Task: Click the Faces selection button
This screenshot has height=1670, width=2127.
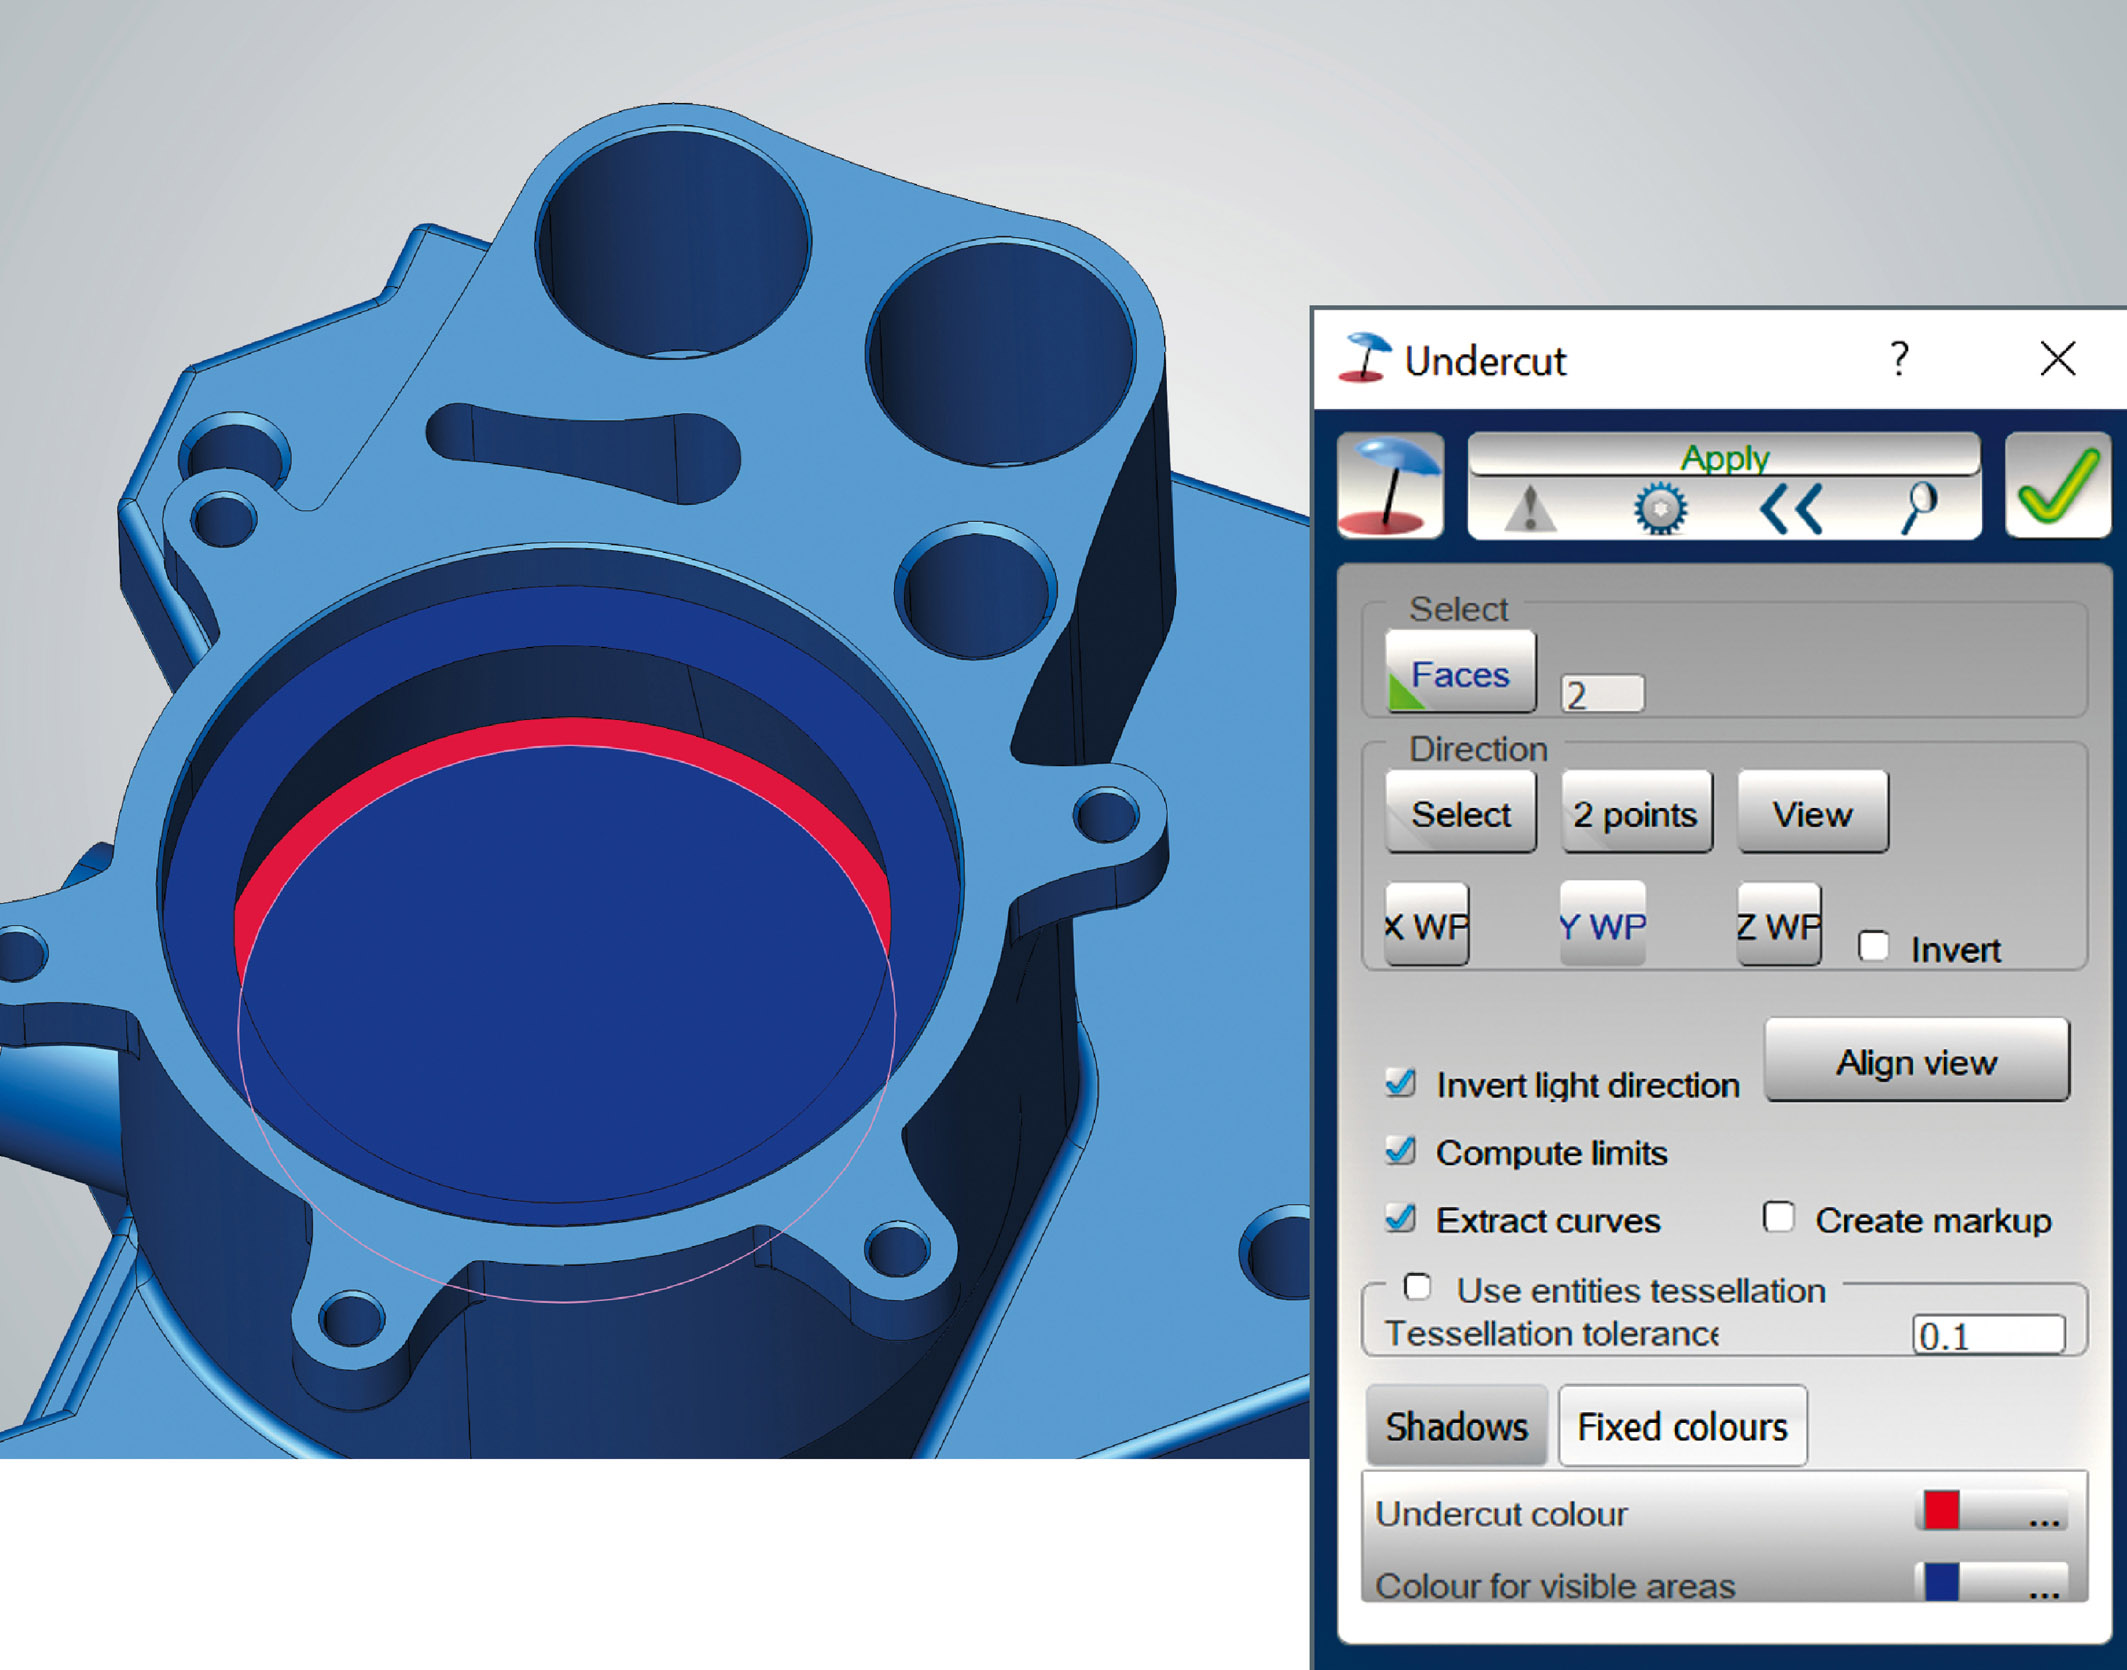Action: coord(1460,673)
